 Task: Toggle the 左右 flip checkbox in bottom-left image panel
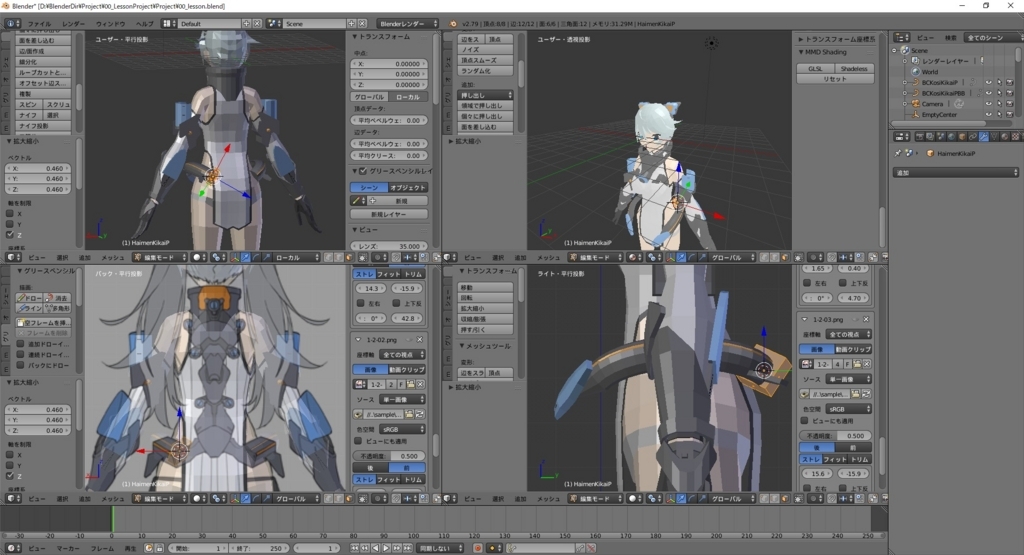coord(360,304)
